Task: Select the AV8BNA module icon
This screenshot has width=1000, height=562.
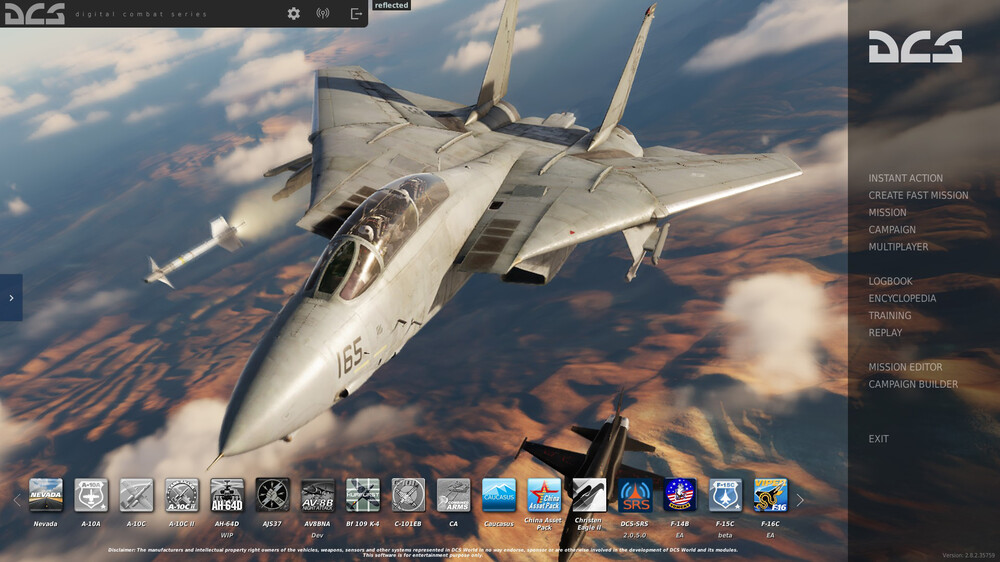Action: [318, 495]
